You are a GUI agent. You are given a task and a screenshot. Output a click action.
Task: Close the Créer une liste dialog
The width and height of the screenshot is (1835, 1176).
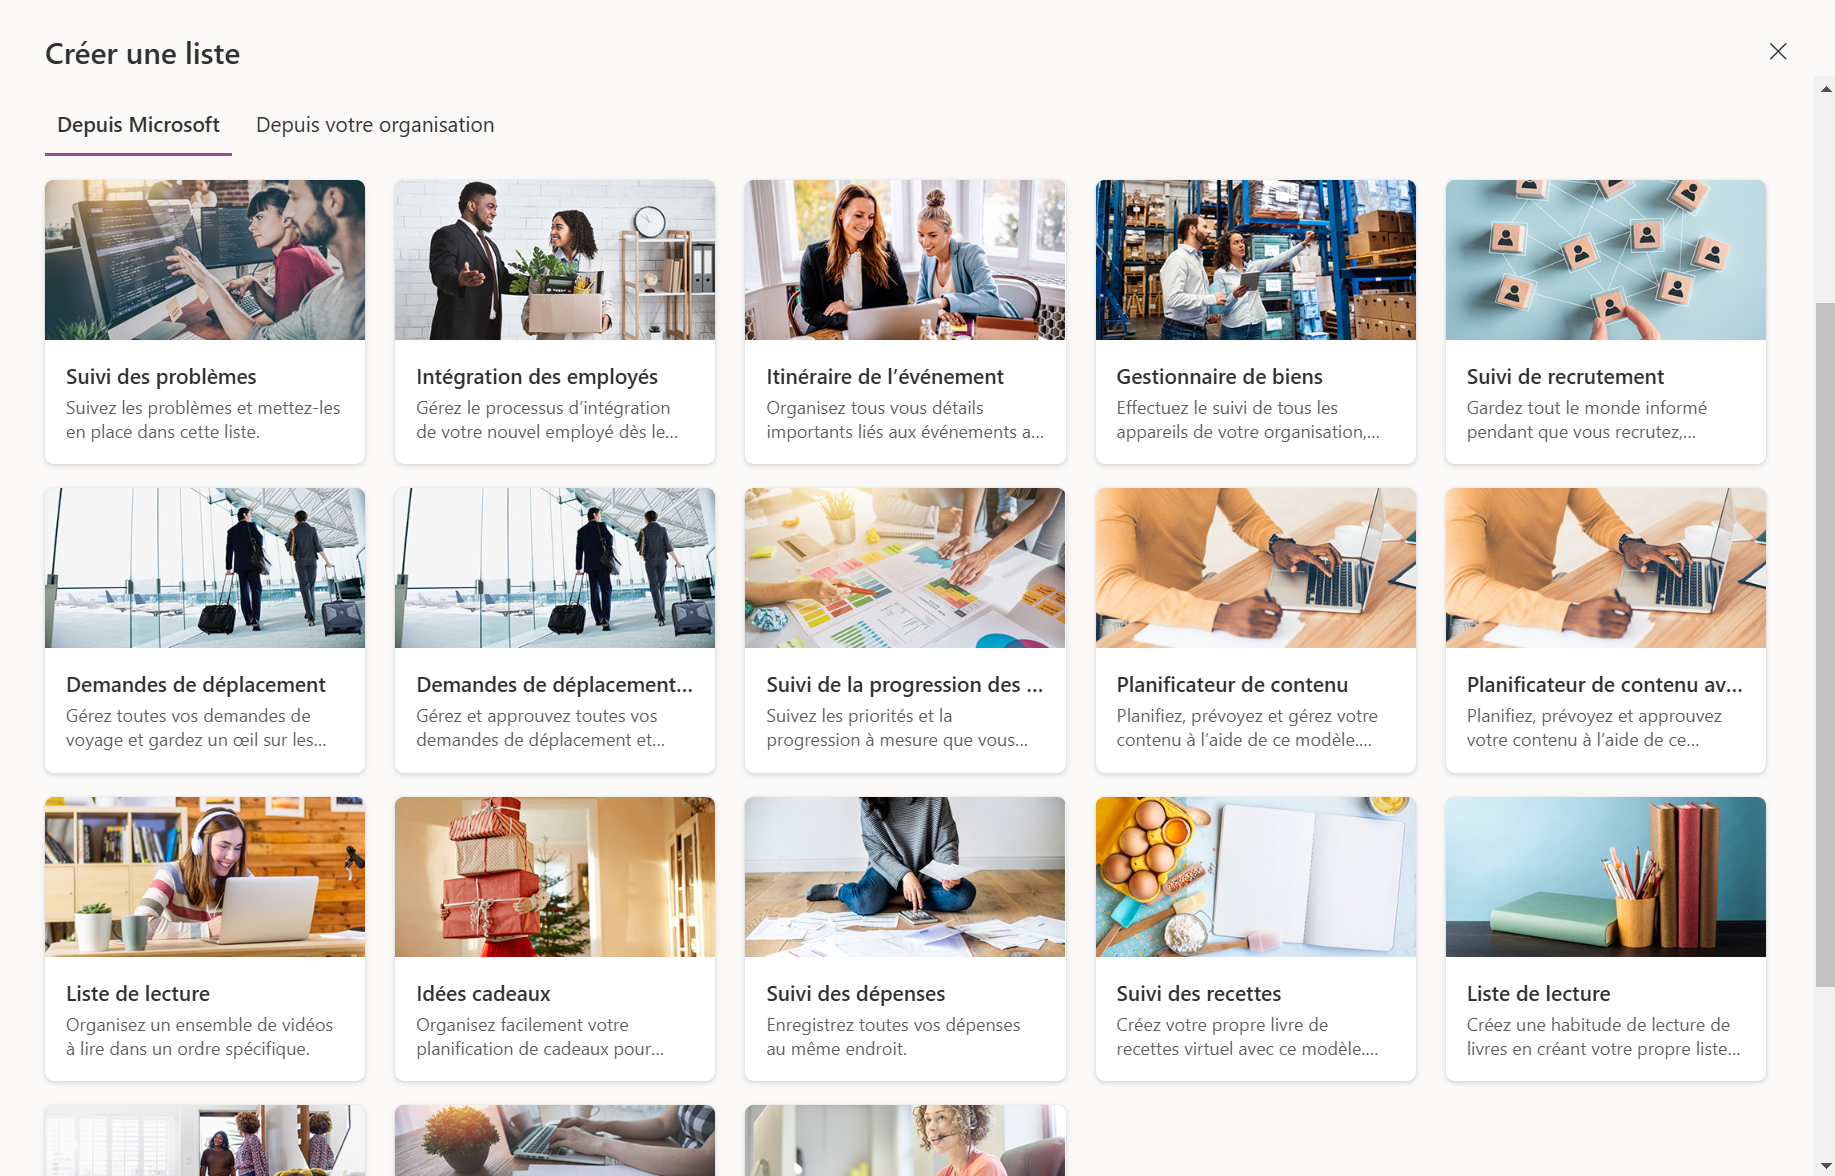click(1777, 51)
